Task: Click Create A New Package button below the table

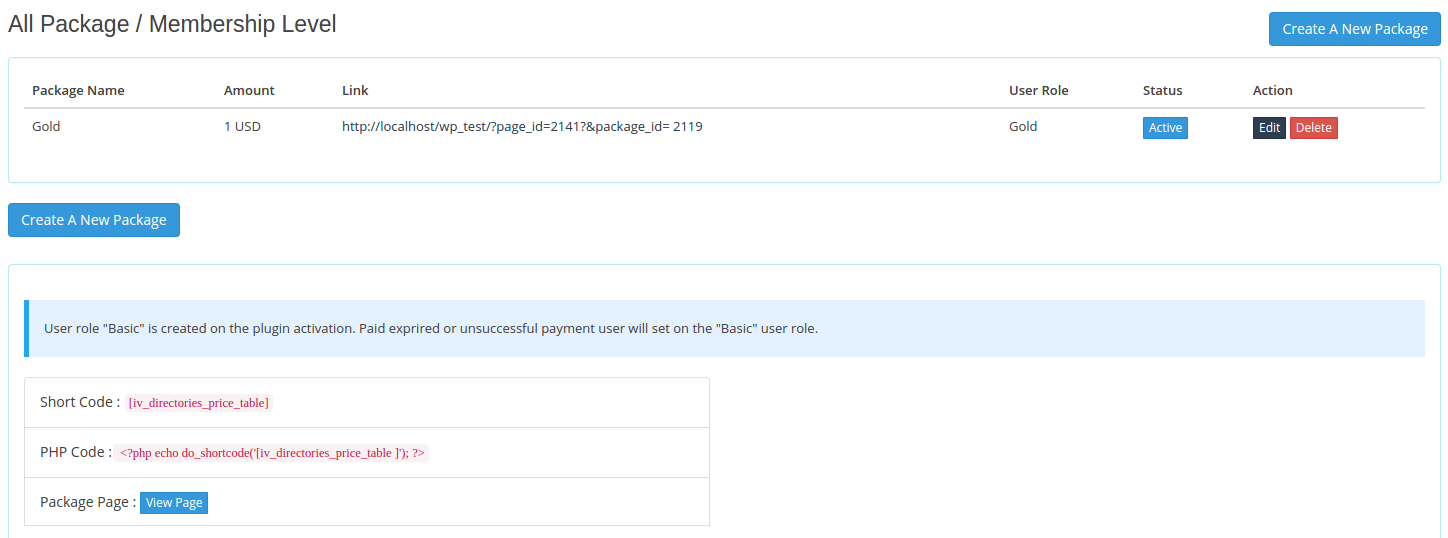Action: 94,220
